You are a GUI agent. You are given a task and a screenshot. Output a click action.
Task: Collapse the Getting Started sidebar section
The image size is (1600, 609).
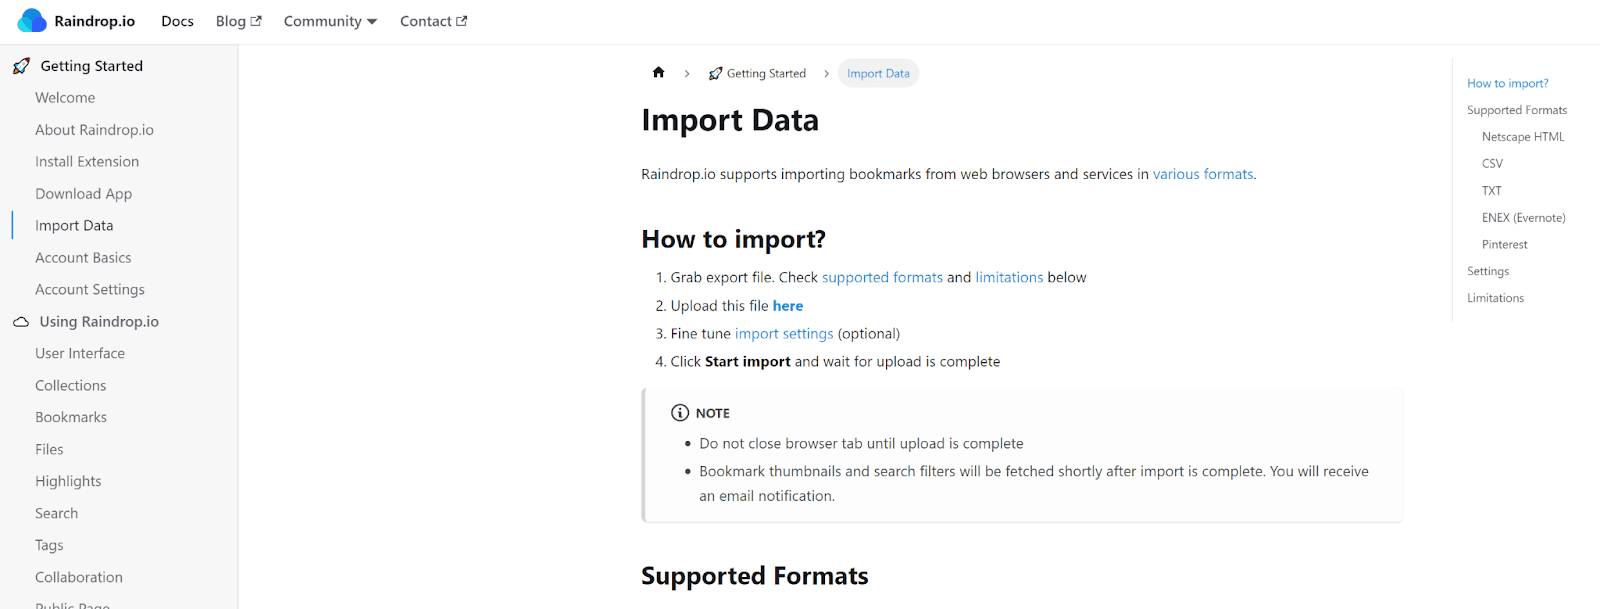pos(92,66)
